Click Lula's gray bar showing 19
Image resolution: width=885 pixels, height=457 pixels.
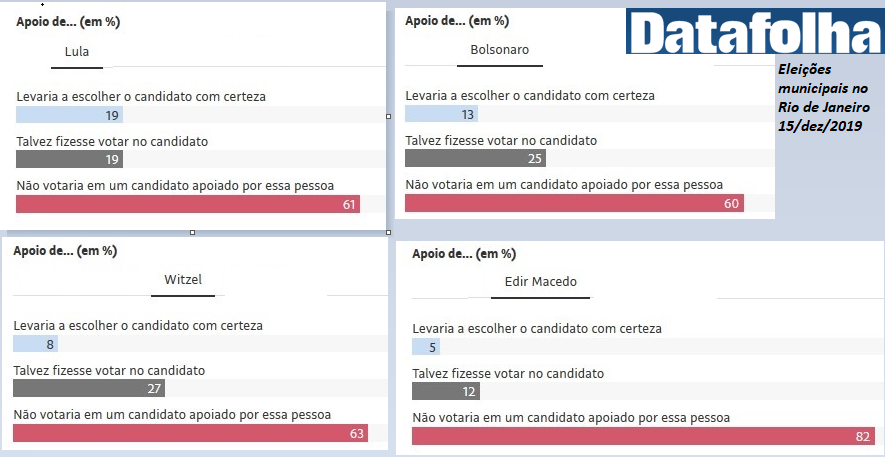(x=70, y=159)
